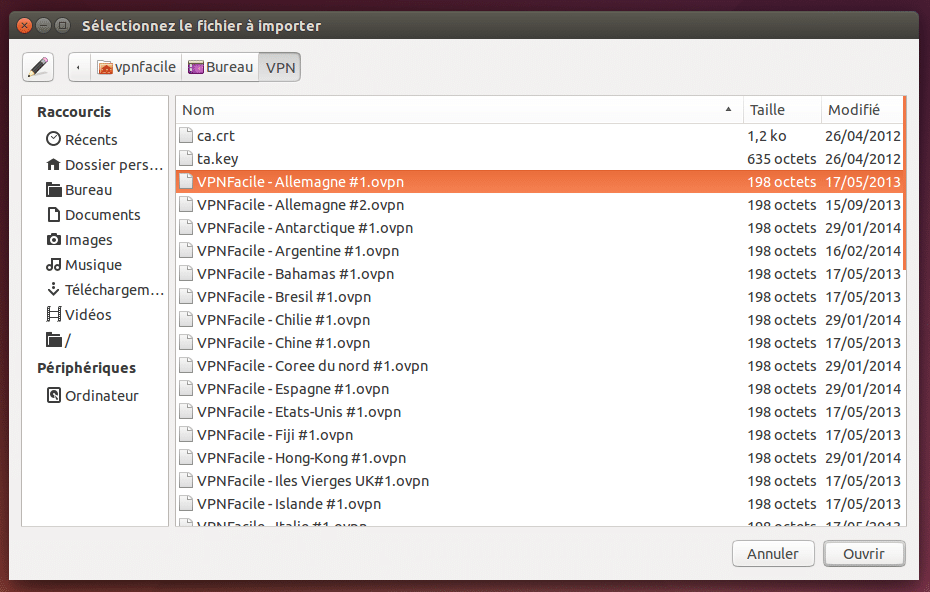Click the file icon of Fiji #1.ovpn
Viewport: 930px width, 592px height.
[x=186, y=434]
